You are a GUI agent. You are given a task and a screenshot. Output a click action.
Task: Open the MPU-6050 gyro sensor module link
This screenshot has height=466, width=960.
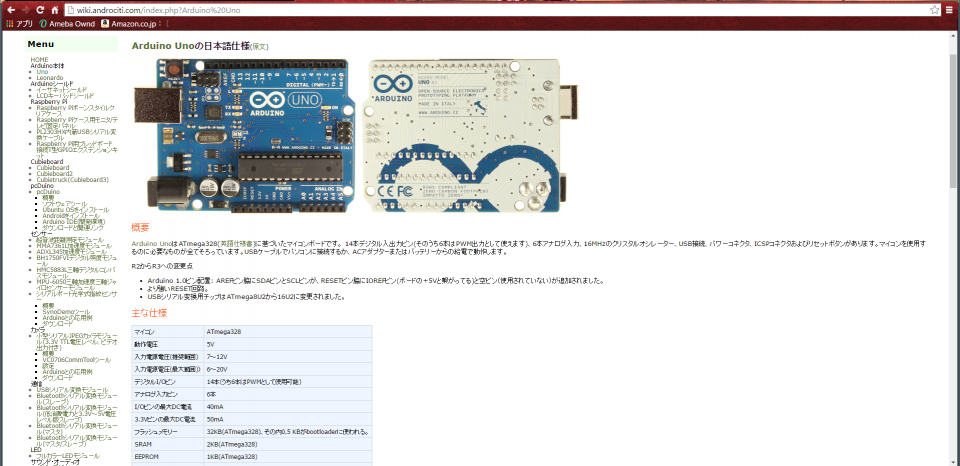(x=75, y=284)
